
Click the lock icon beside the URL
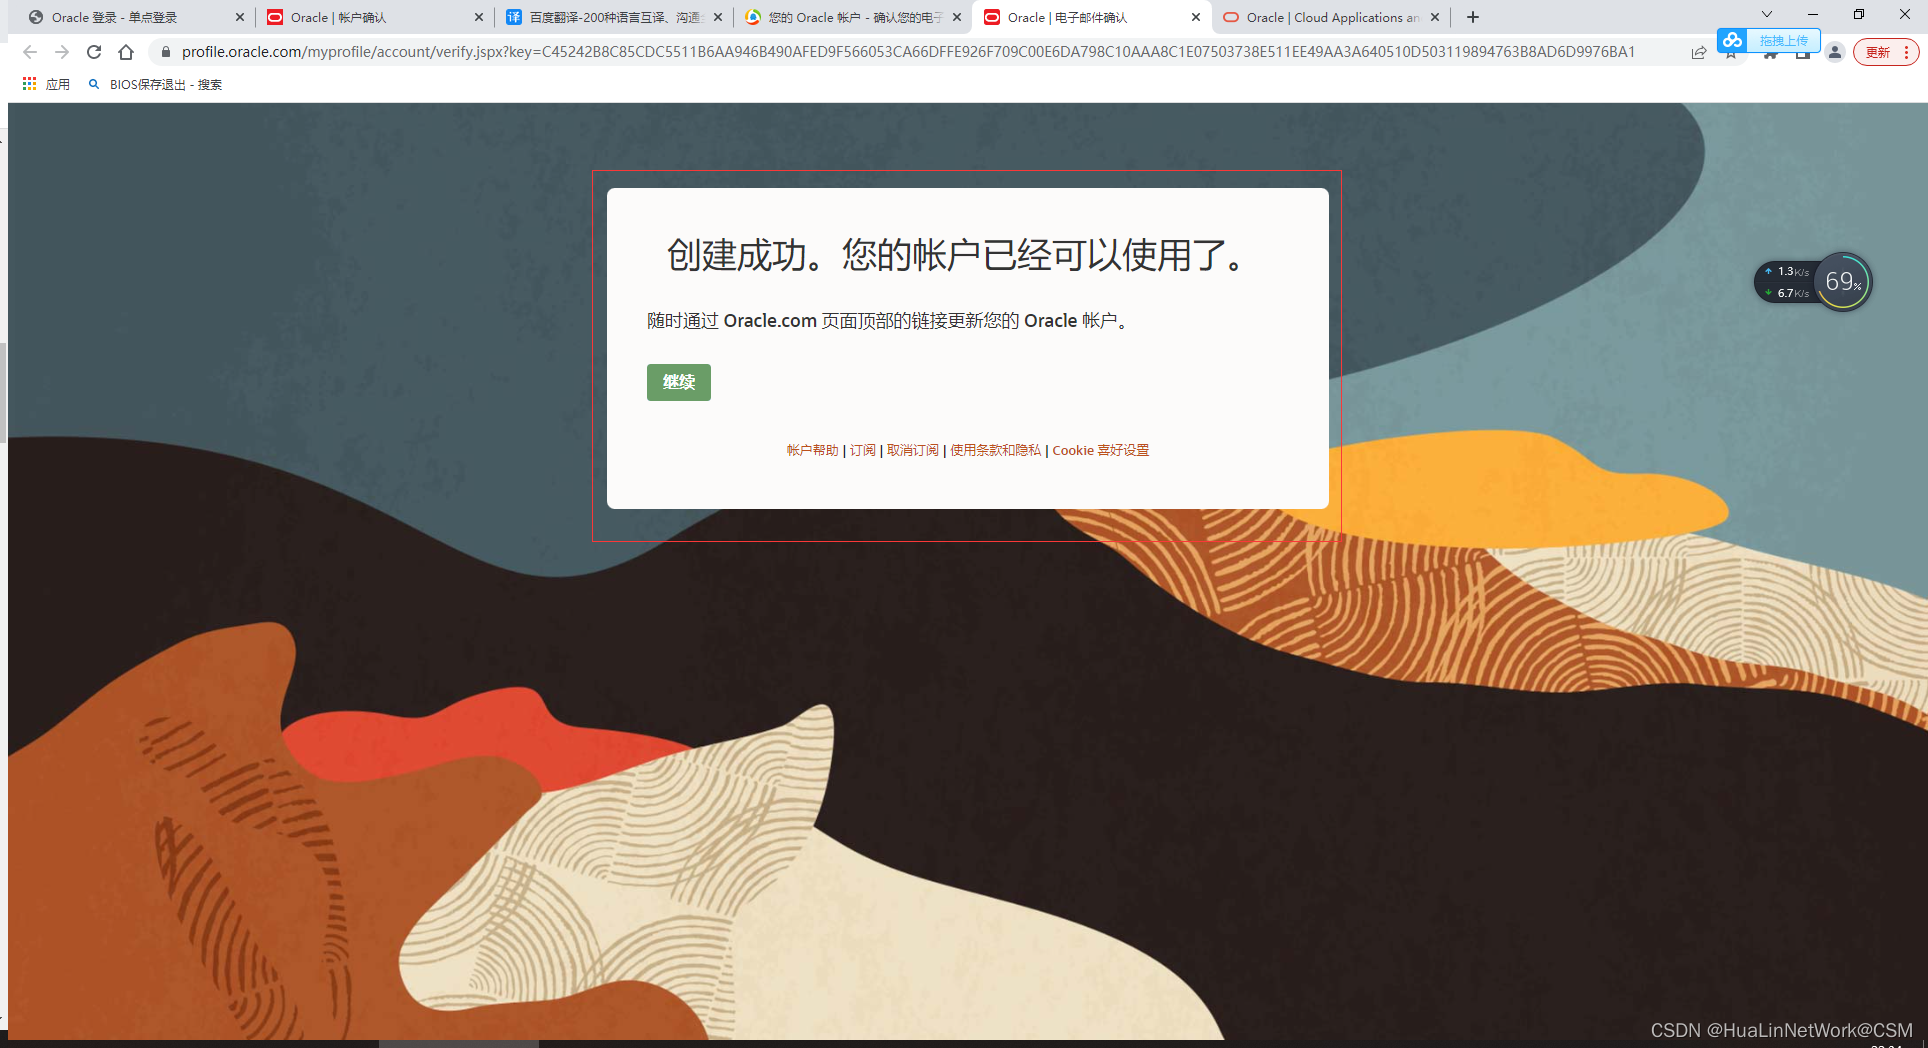click(166, 52)
